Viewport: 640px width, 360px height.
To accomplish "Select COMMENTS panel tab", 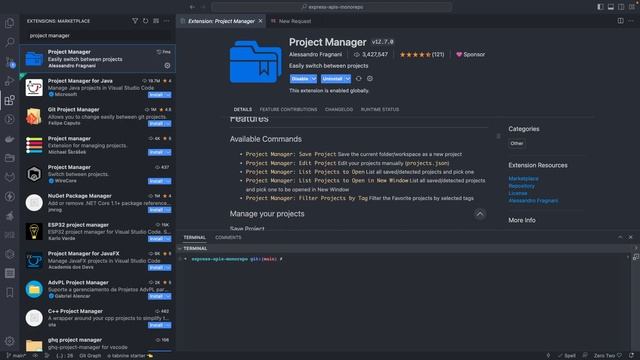I will pos(228,237).
